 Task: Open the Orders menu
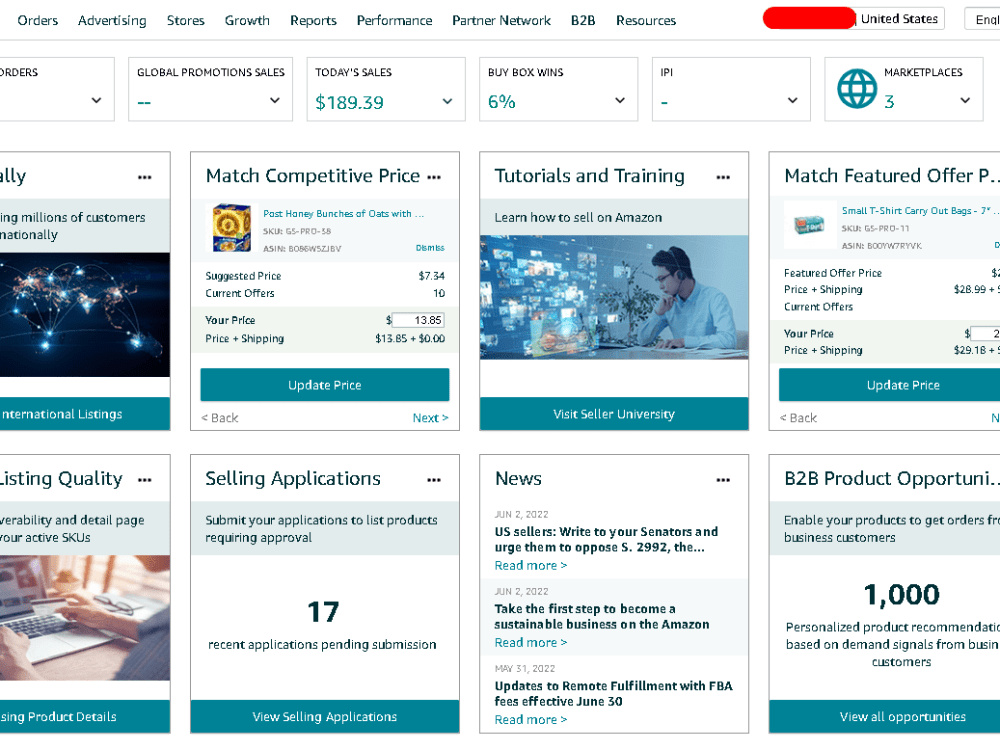pyautogui.click(x=38, y=20)
